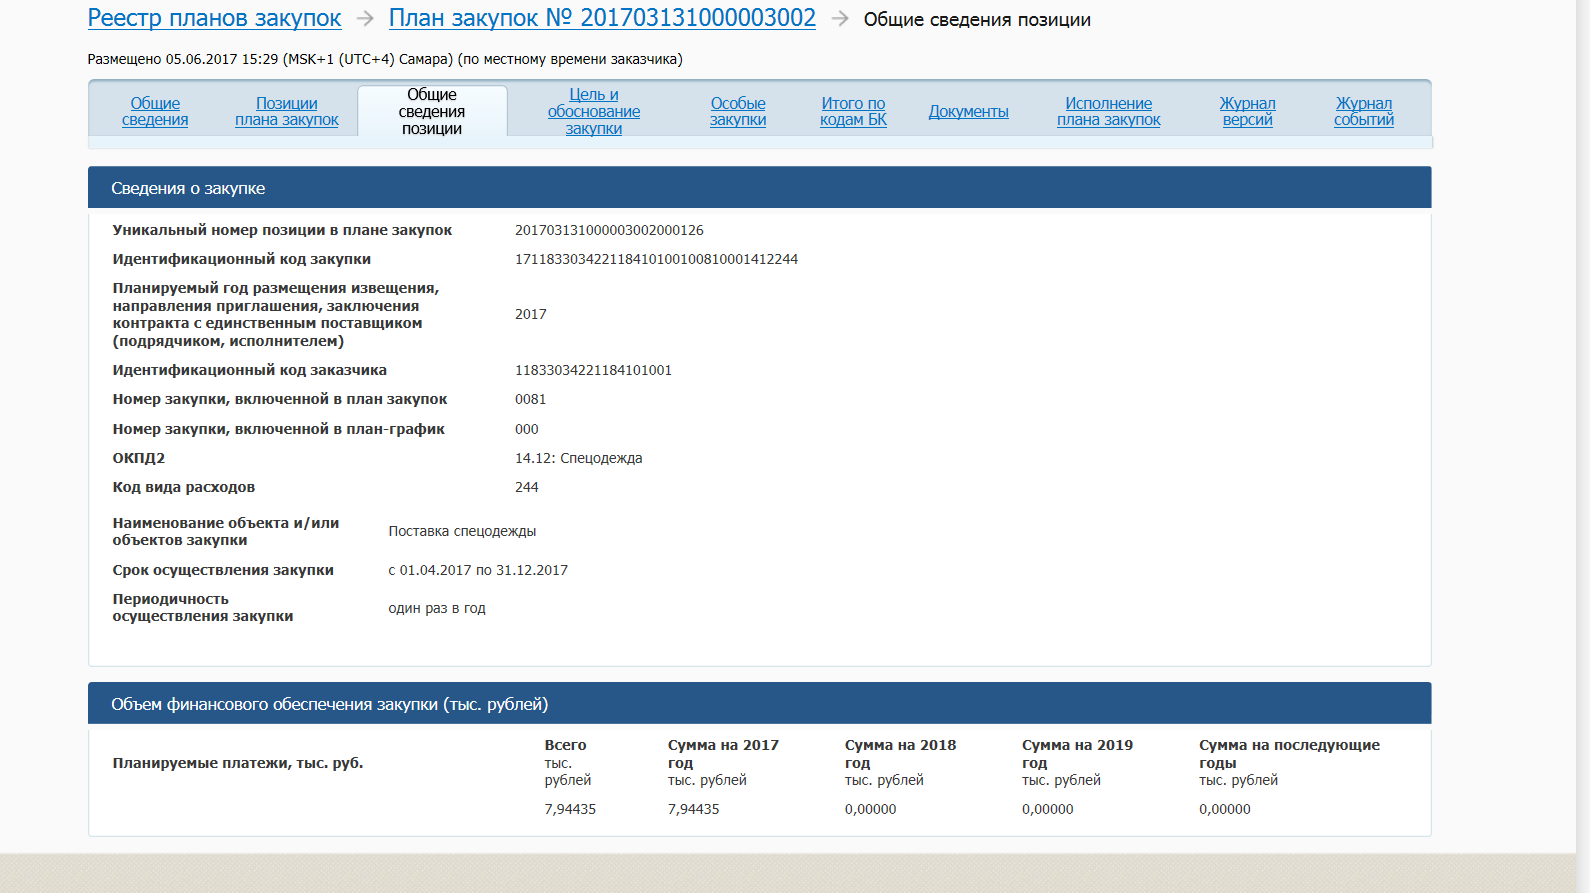Show the Итого по кодам БК tab

[853, 111]
